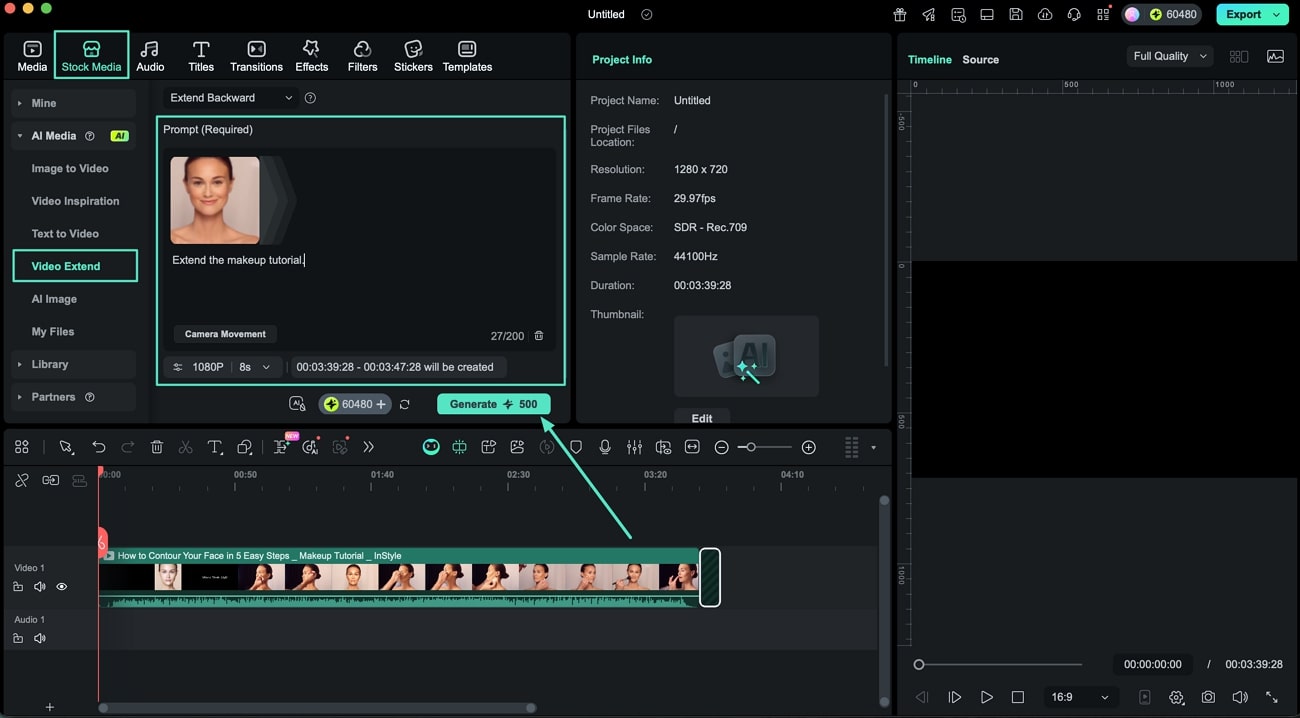Undo the last action
The image size is (1300, 718).
click(99, 447)
